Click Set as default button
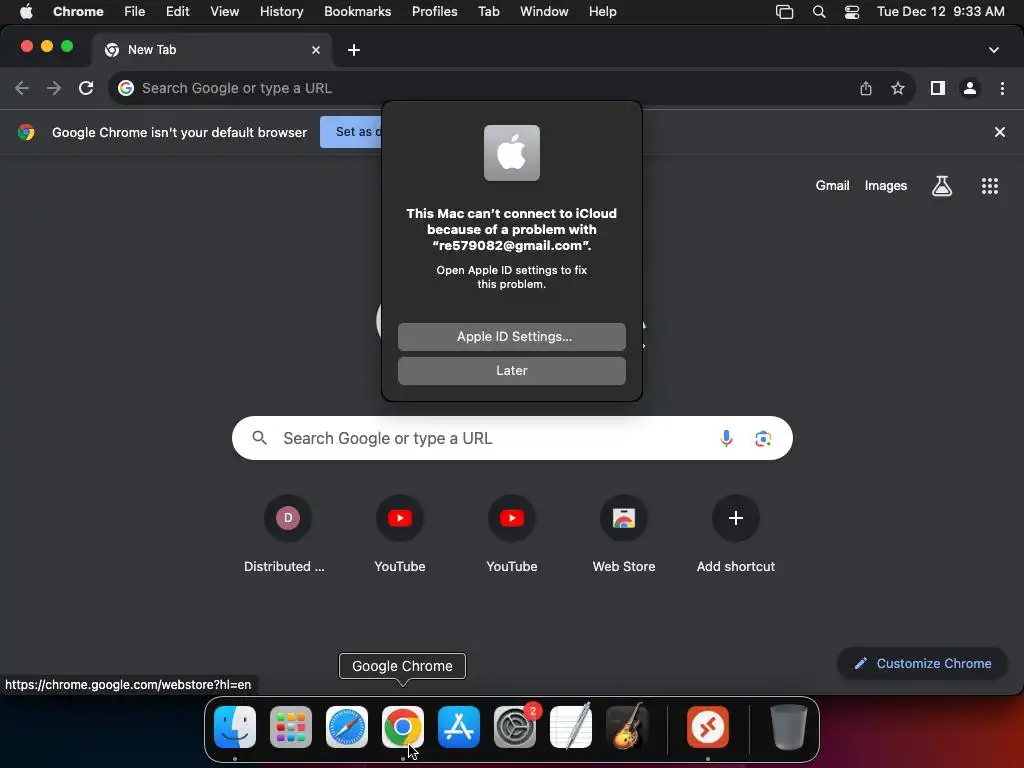1024x768 pixels. click(351, 132)
